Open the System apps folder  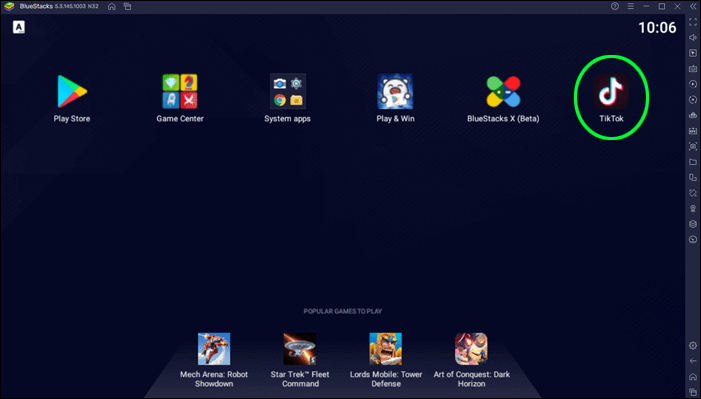(x=287, y=91)
